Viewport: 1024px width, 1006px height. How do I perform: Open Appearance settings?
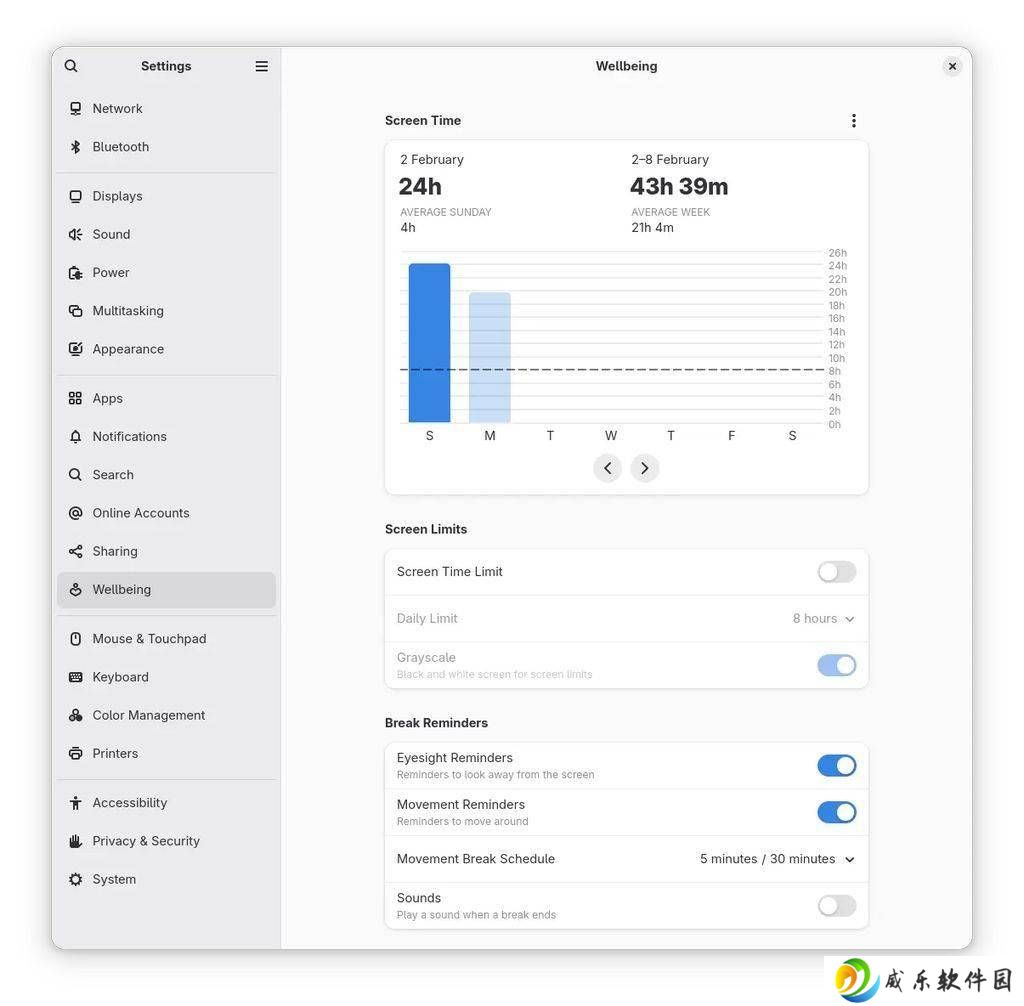166,349
